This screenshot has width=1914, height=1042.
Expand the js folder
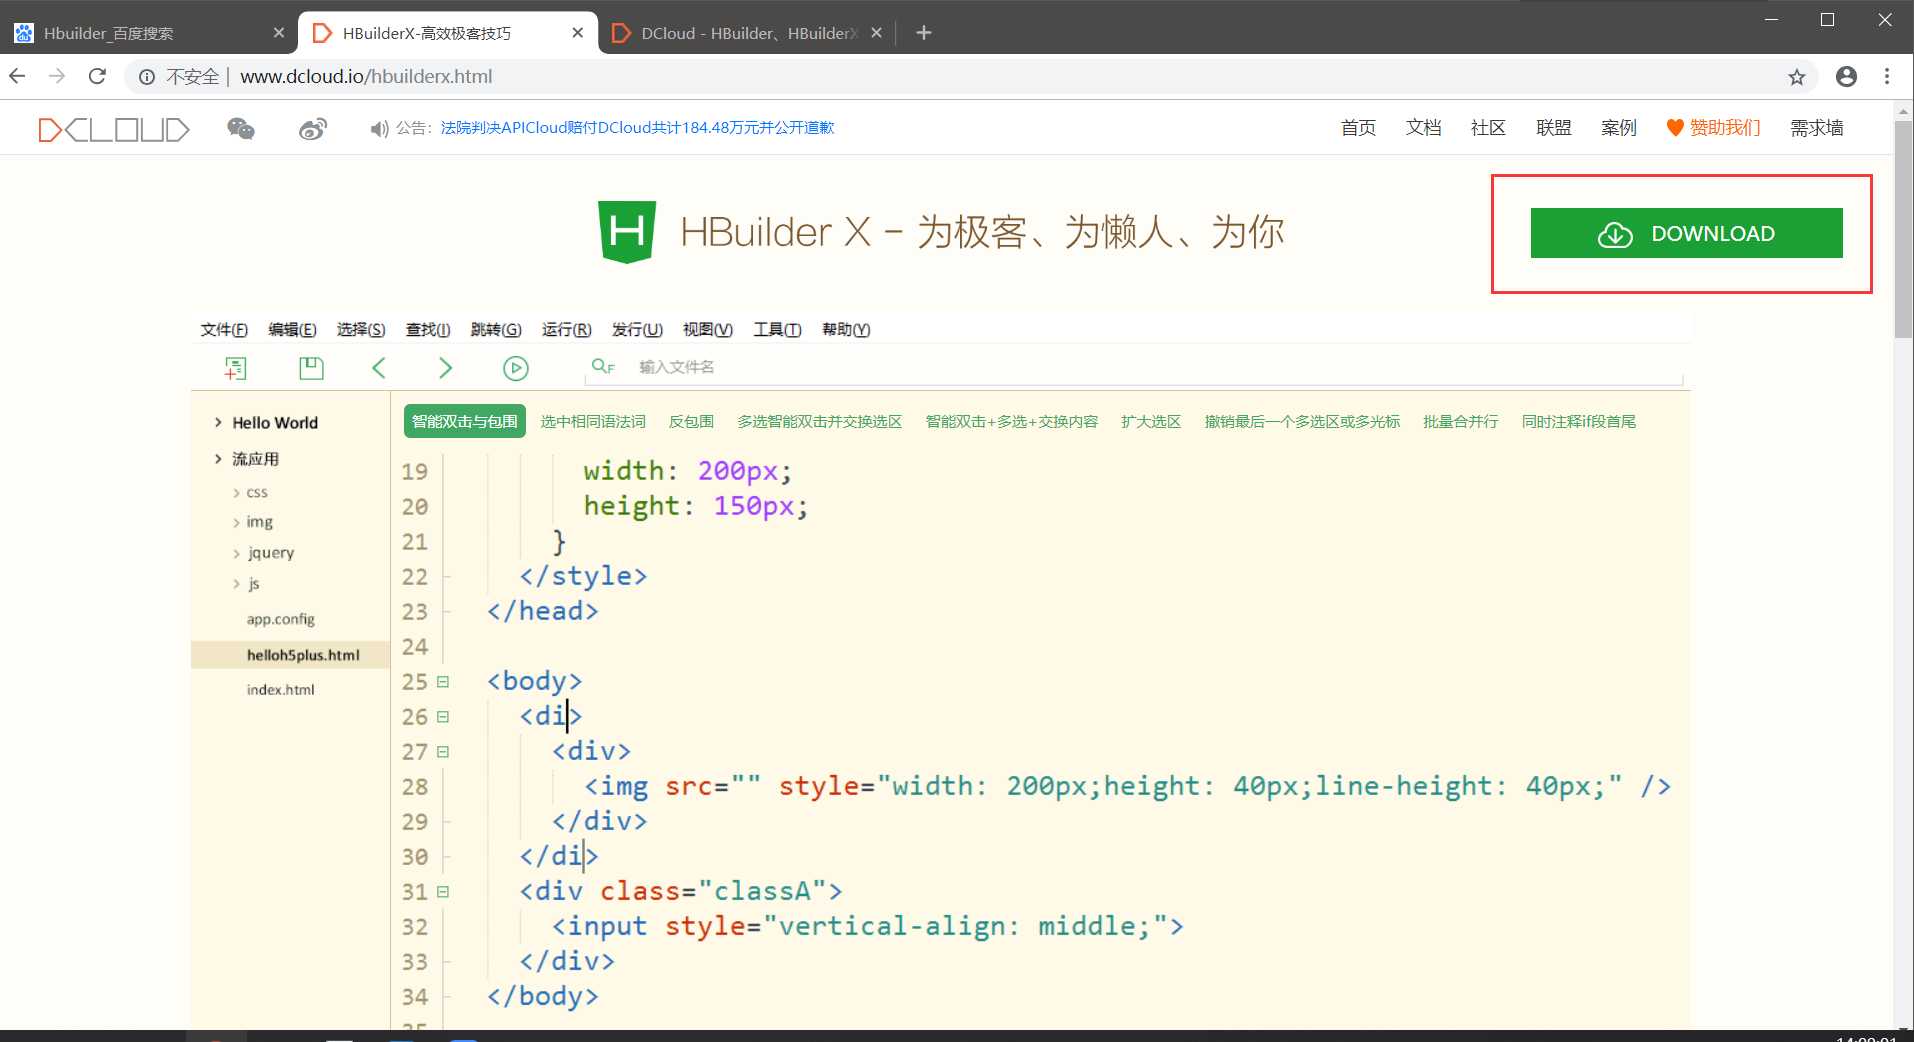[237, 584]
